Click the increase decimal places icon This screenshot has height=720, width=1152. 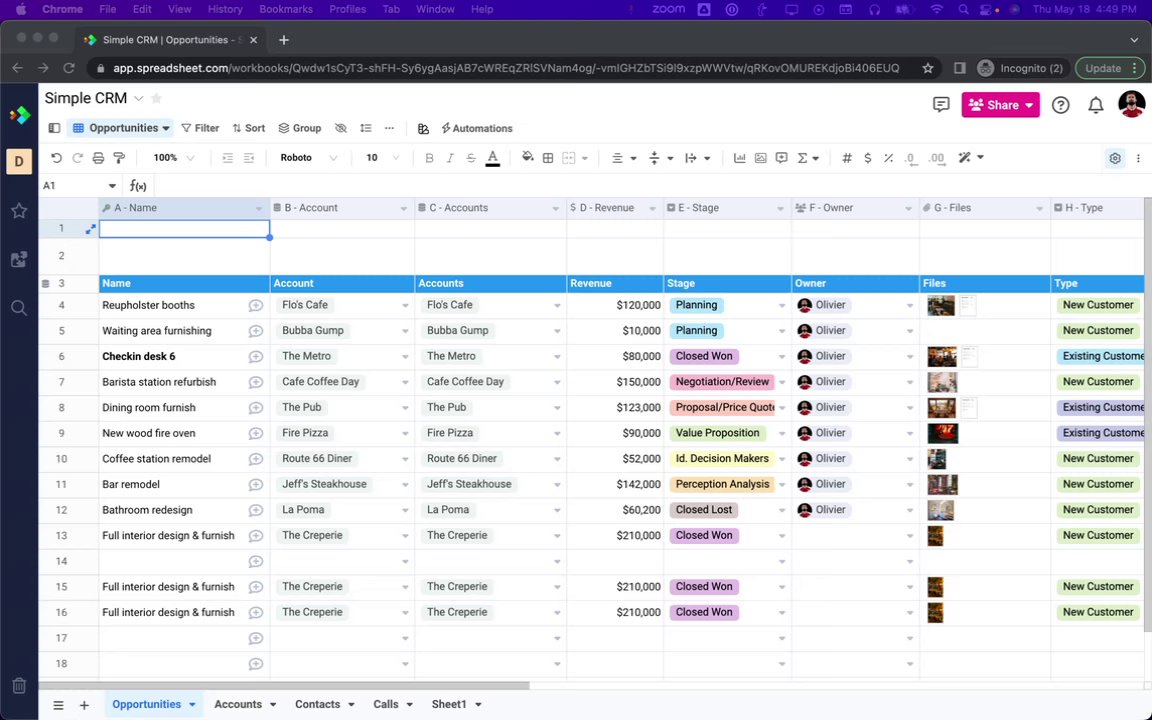937,158
